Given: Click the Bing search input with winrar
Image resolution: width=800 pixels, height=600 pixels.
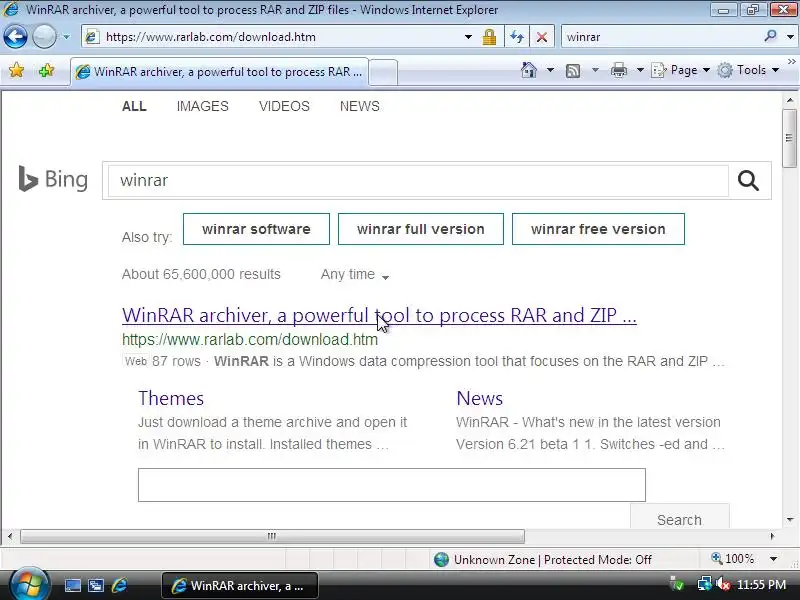Looking at the screenshot, I should tap(418, 181).
